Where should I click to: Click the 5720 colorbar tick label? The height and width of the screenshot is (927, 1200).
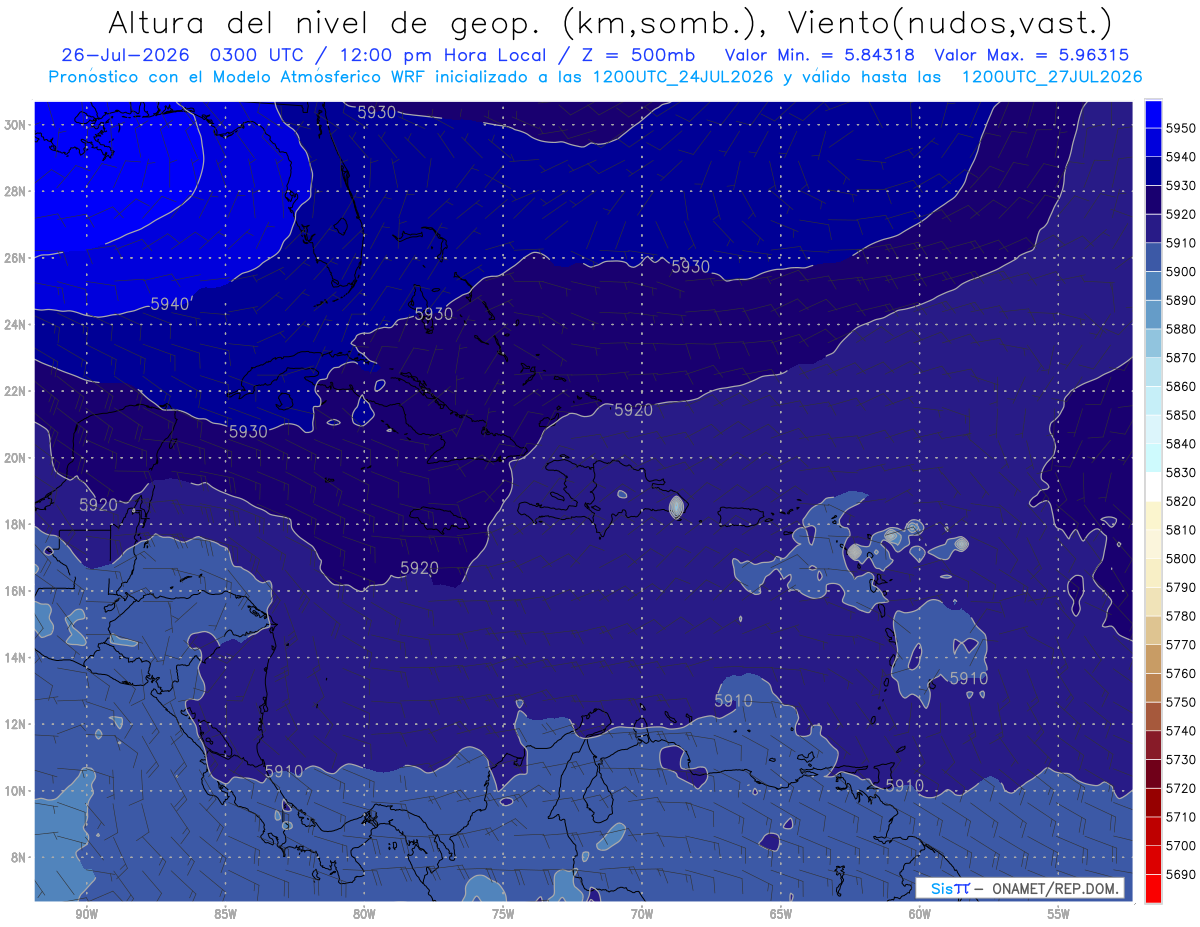[1180, 788]
